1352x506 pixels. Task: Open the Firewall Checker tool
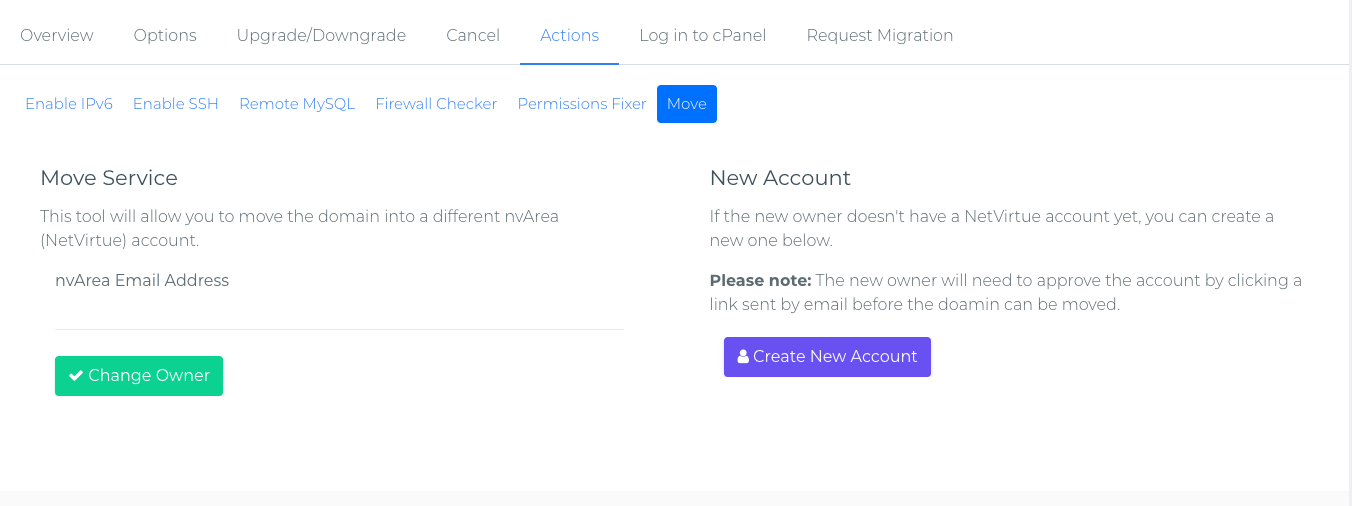[436, 104]
